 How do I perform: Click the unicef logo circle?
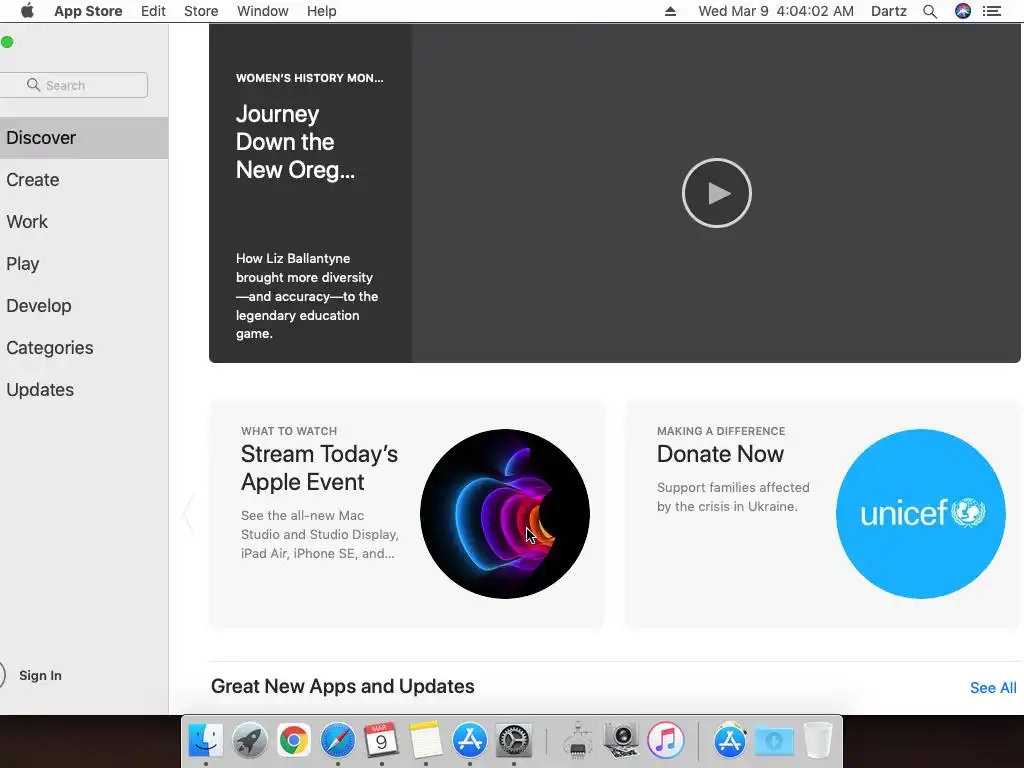(920, 513)
